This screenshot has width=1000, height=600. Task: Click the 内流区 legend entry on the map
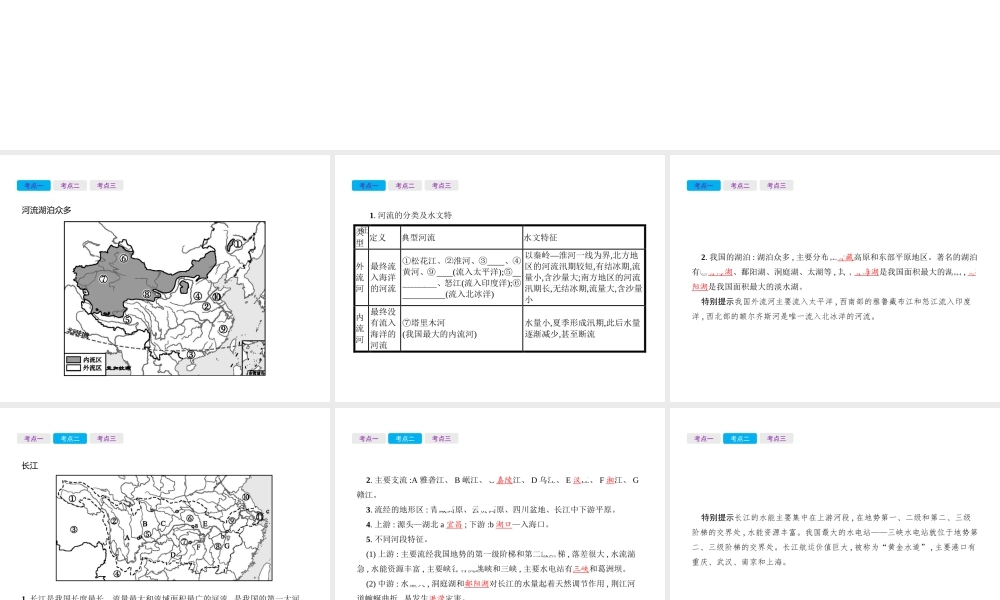(x=84, y=360)
